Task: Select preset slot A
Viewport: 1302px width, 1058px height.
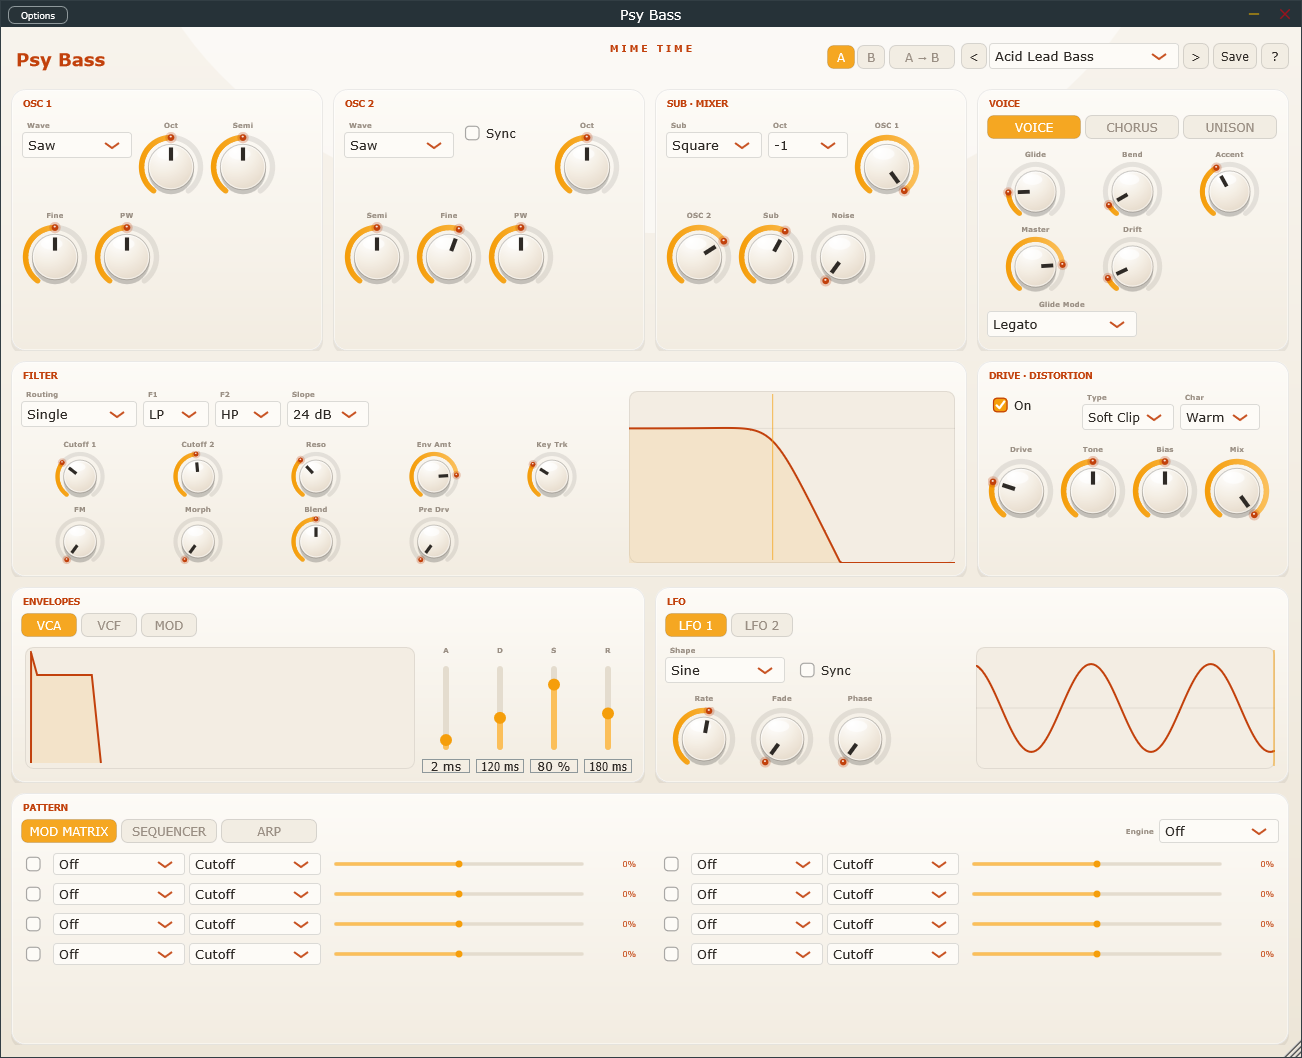Action: pyautogui.click(x=841, y=57)
